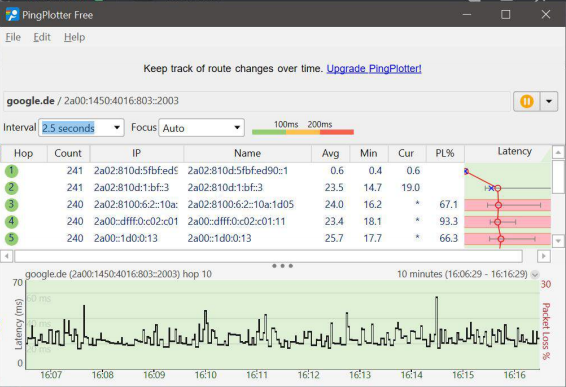
Task: Click the 100ms/200ms latency color scale bar
Action: pos(302,132)
